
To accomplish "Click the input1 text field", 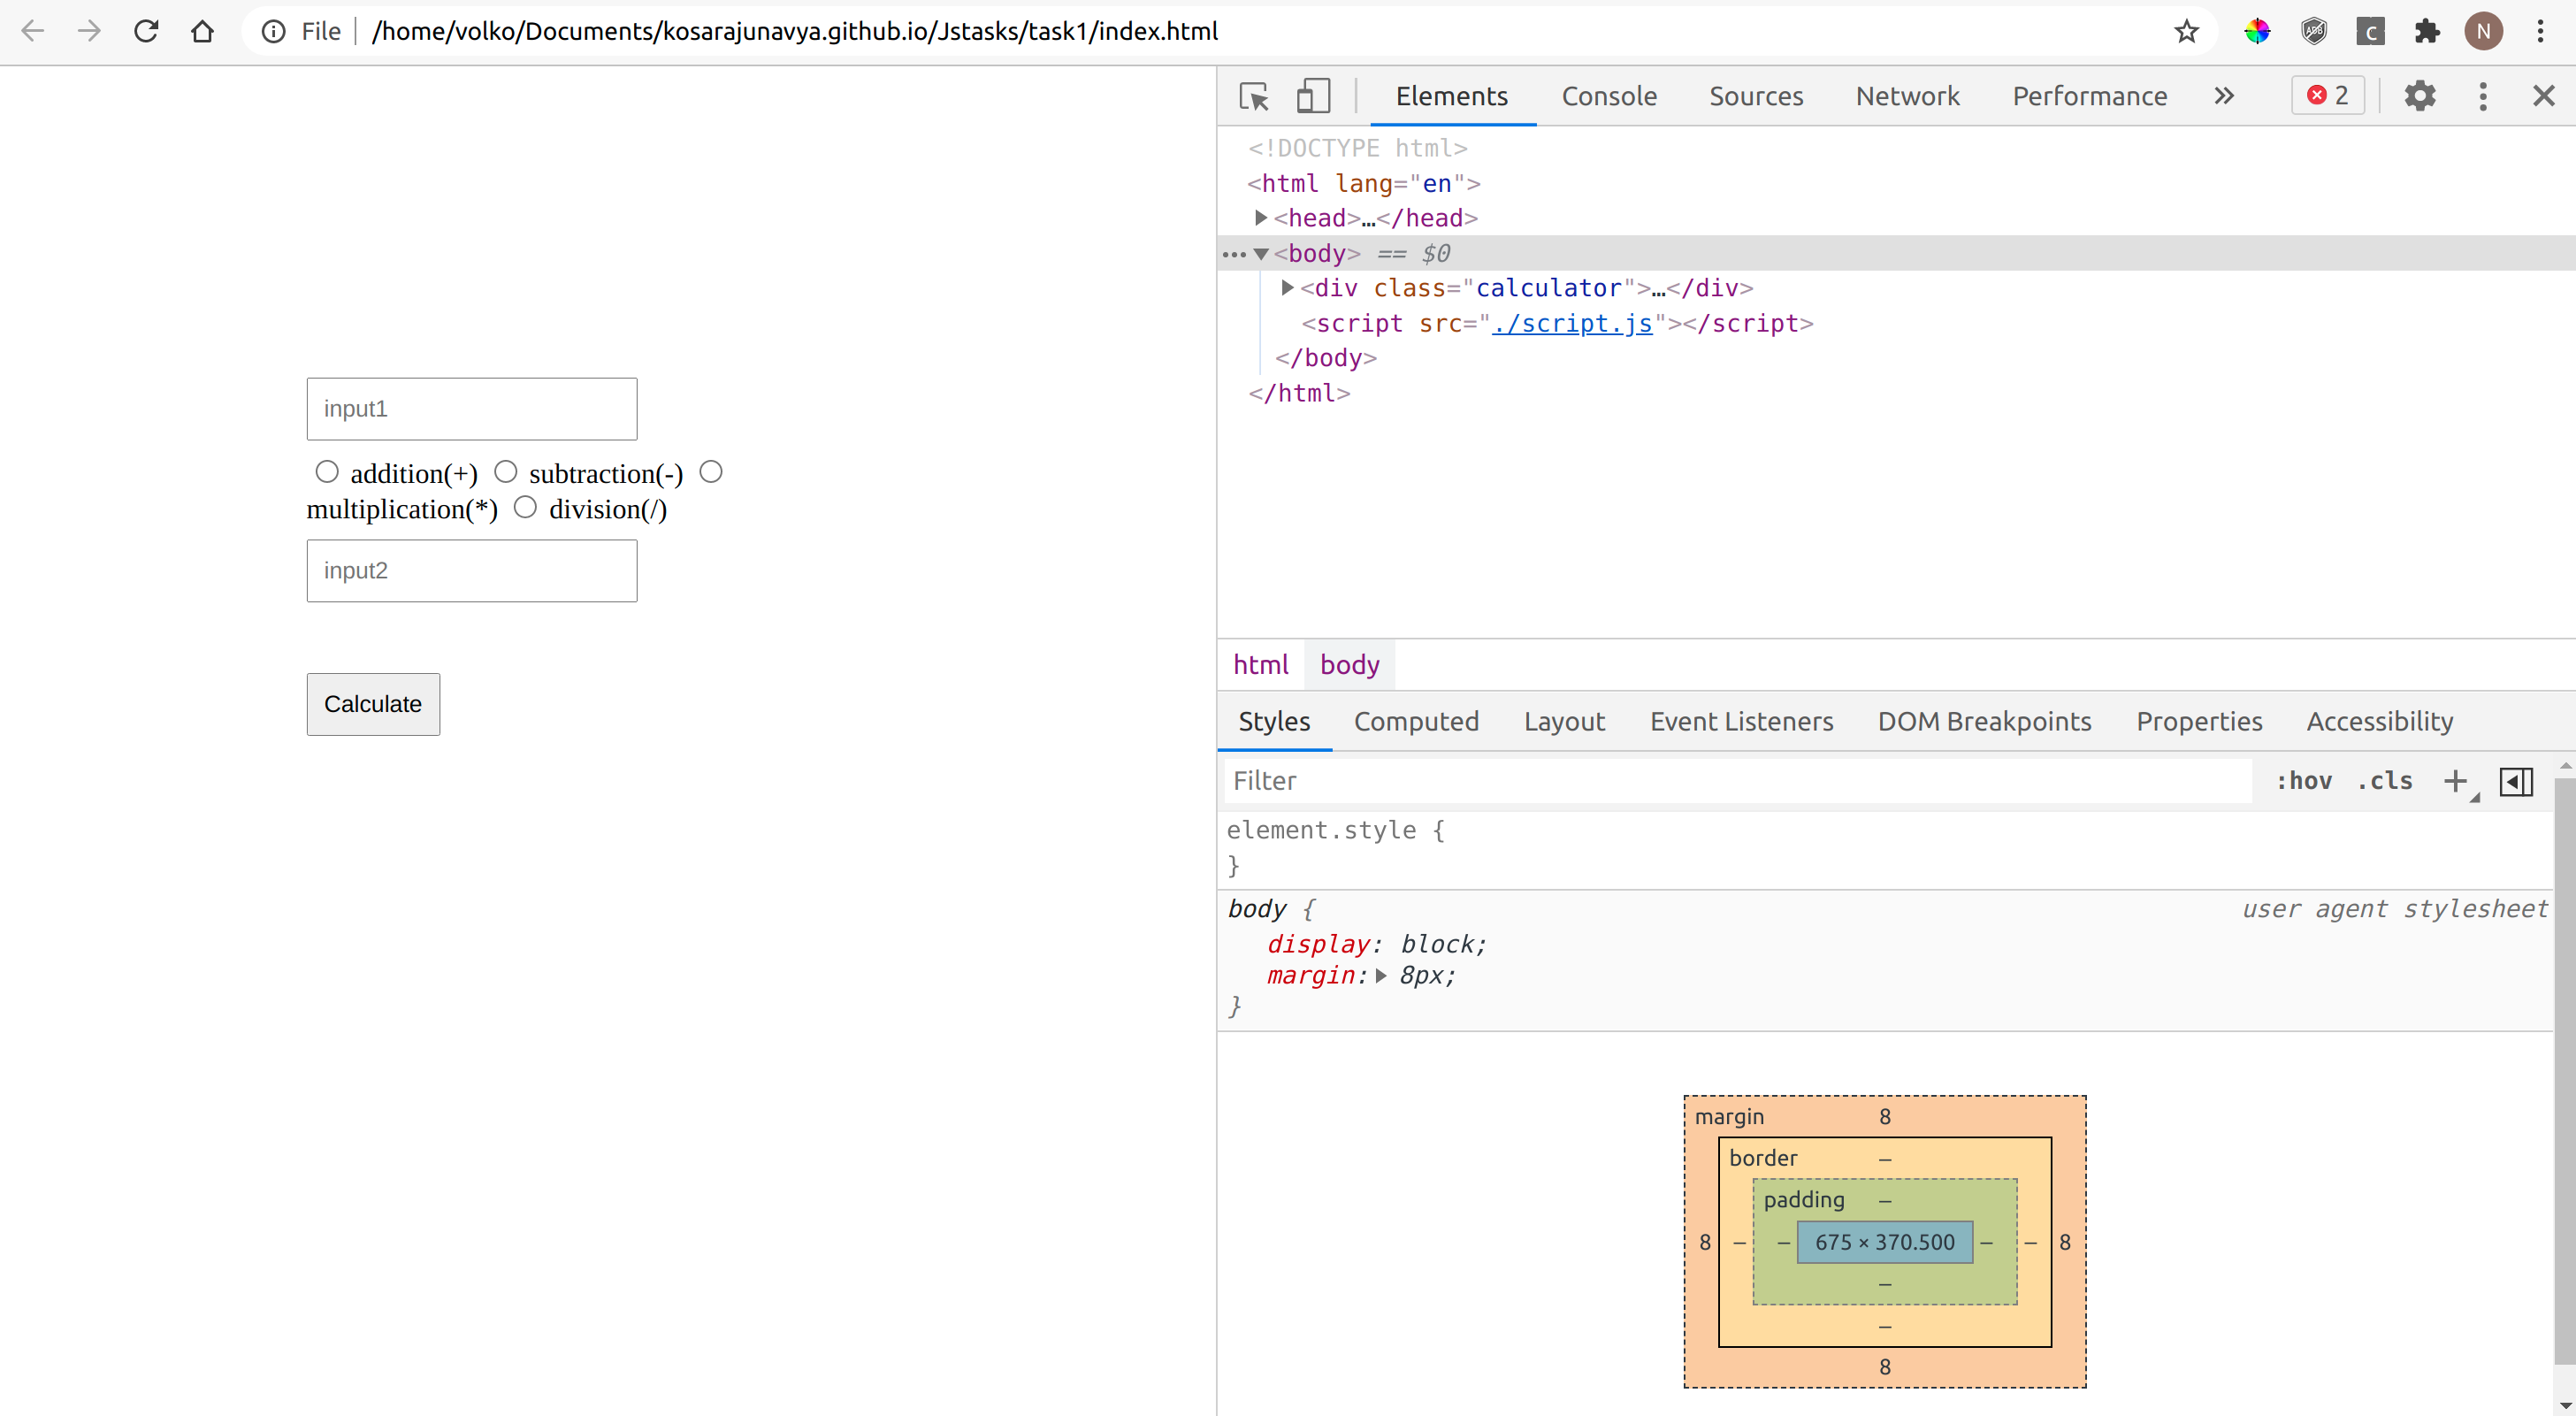I will (x=471, y=408).
